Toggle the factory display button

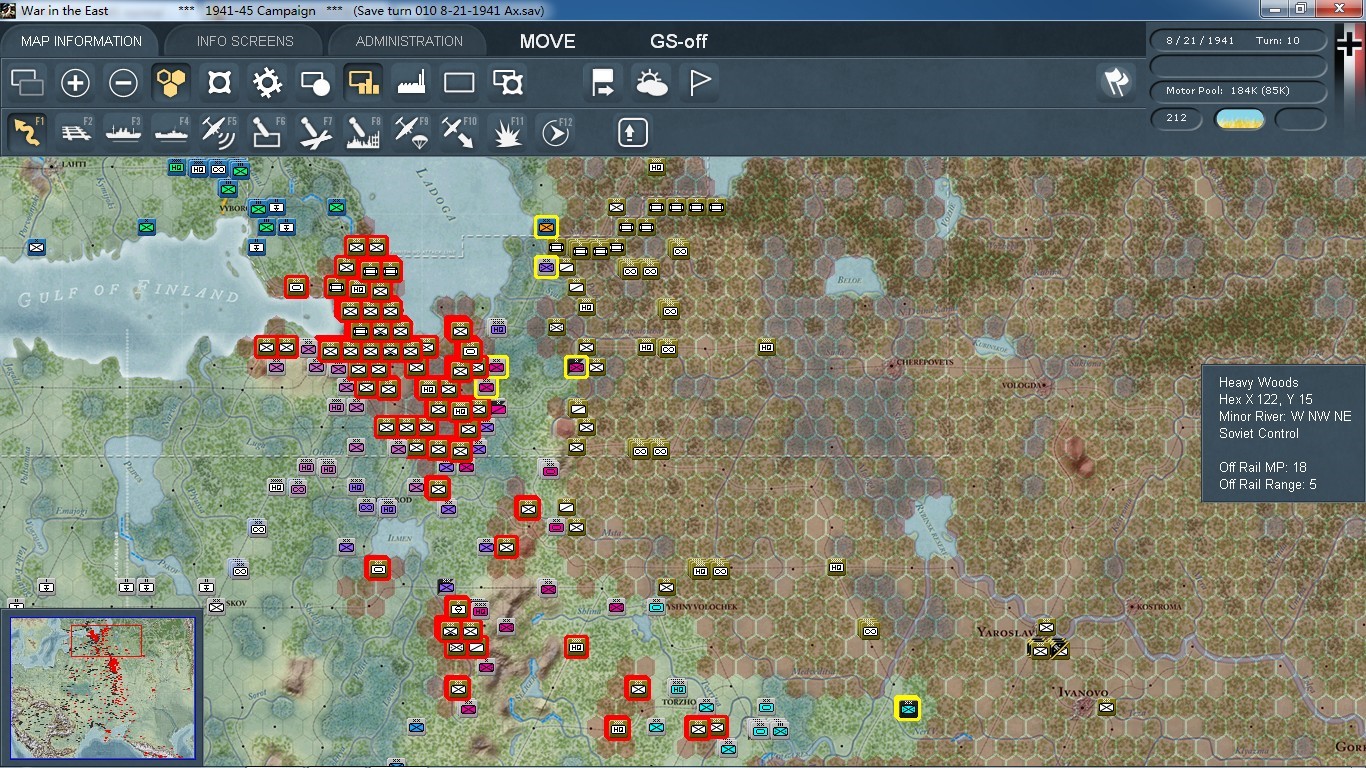(411, 83)
